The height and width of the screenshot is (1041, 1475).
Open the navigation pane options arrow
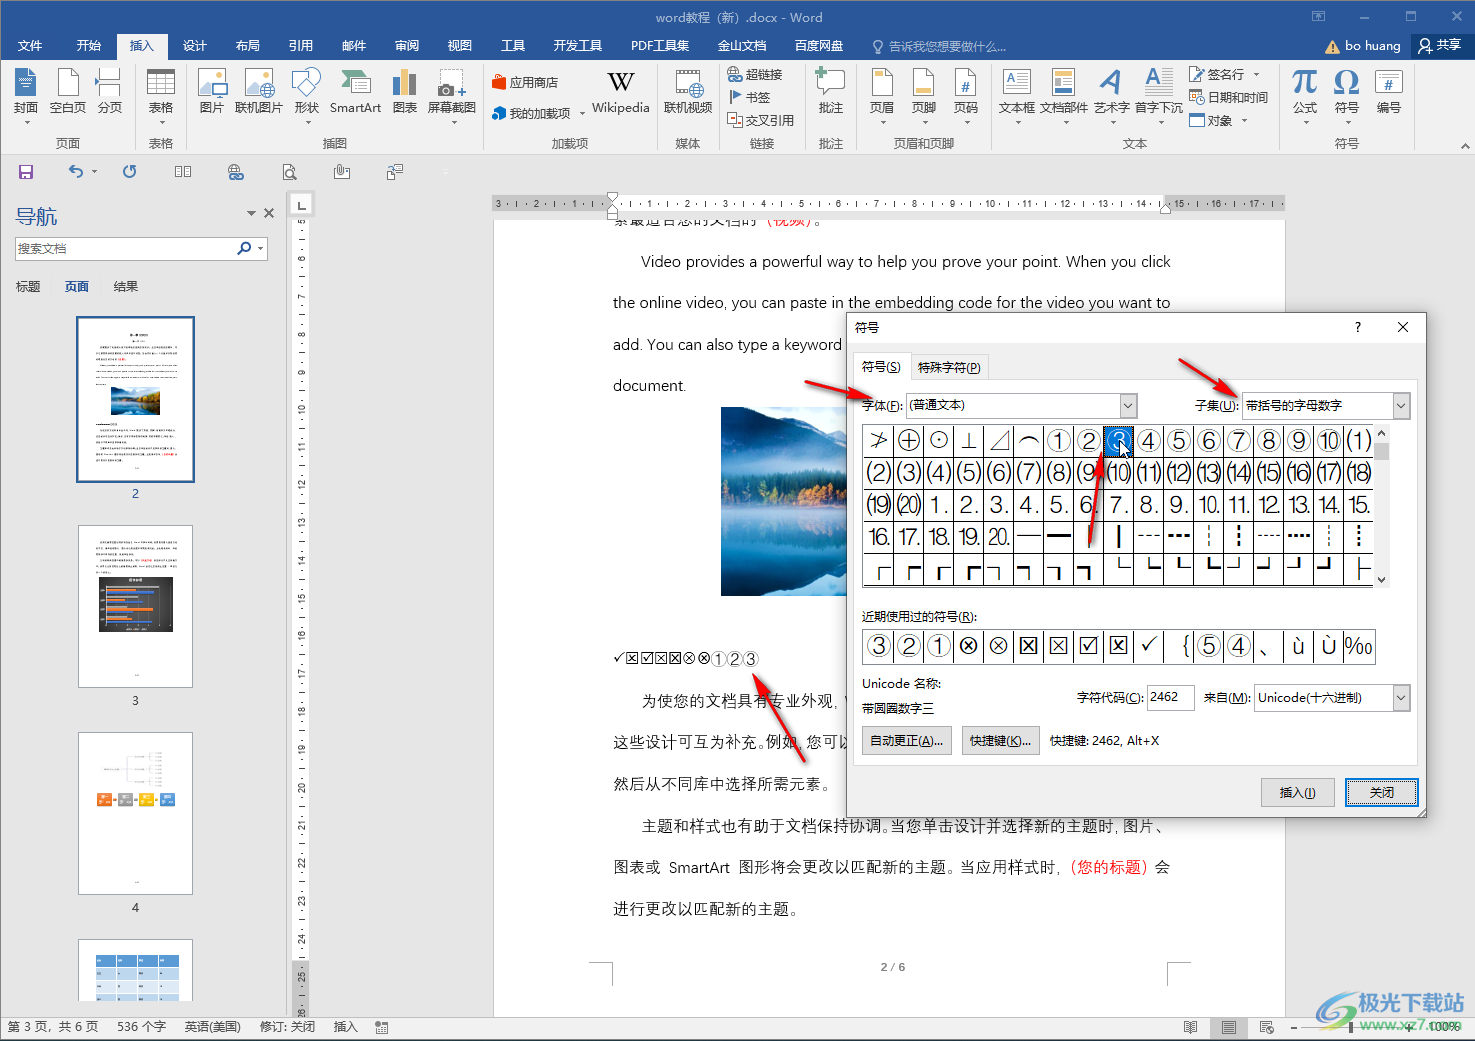(x=251, y=213)
